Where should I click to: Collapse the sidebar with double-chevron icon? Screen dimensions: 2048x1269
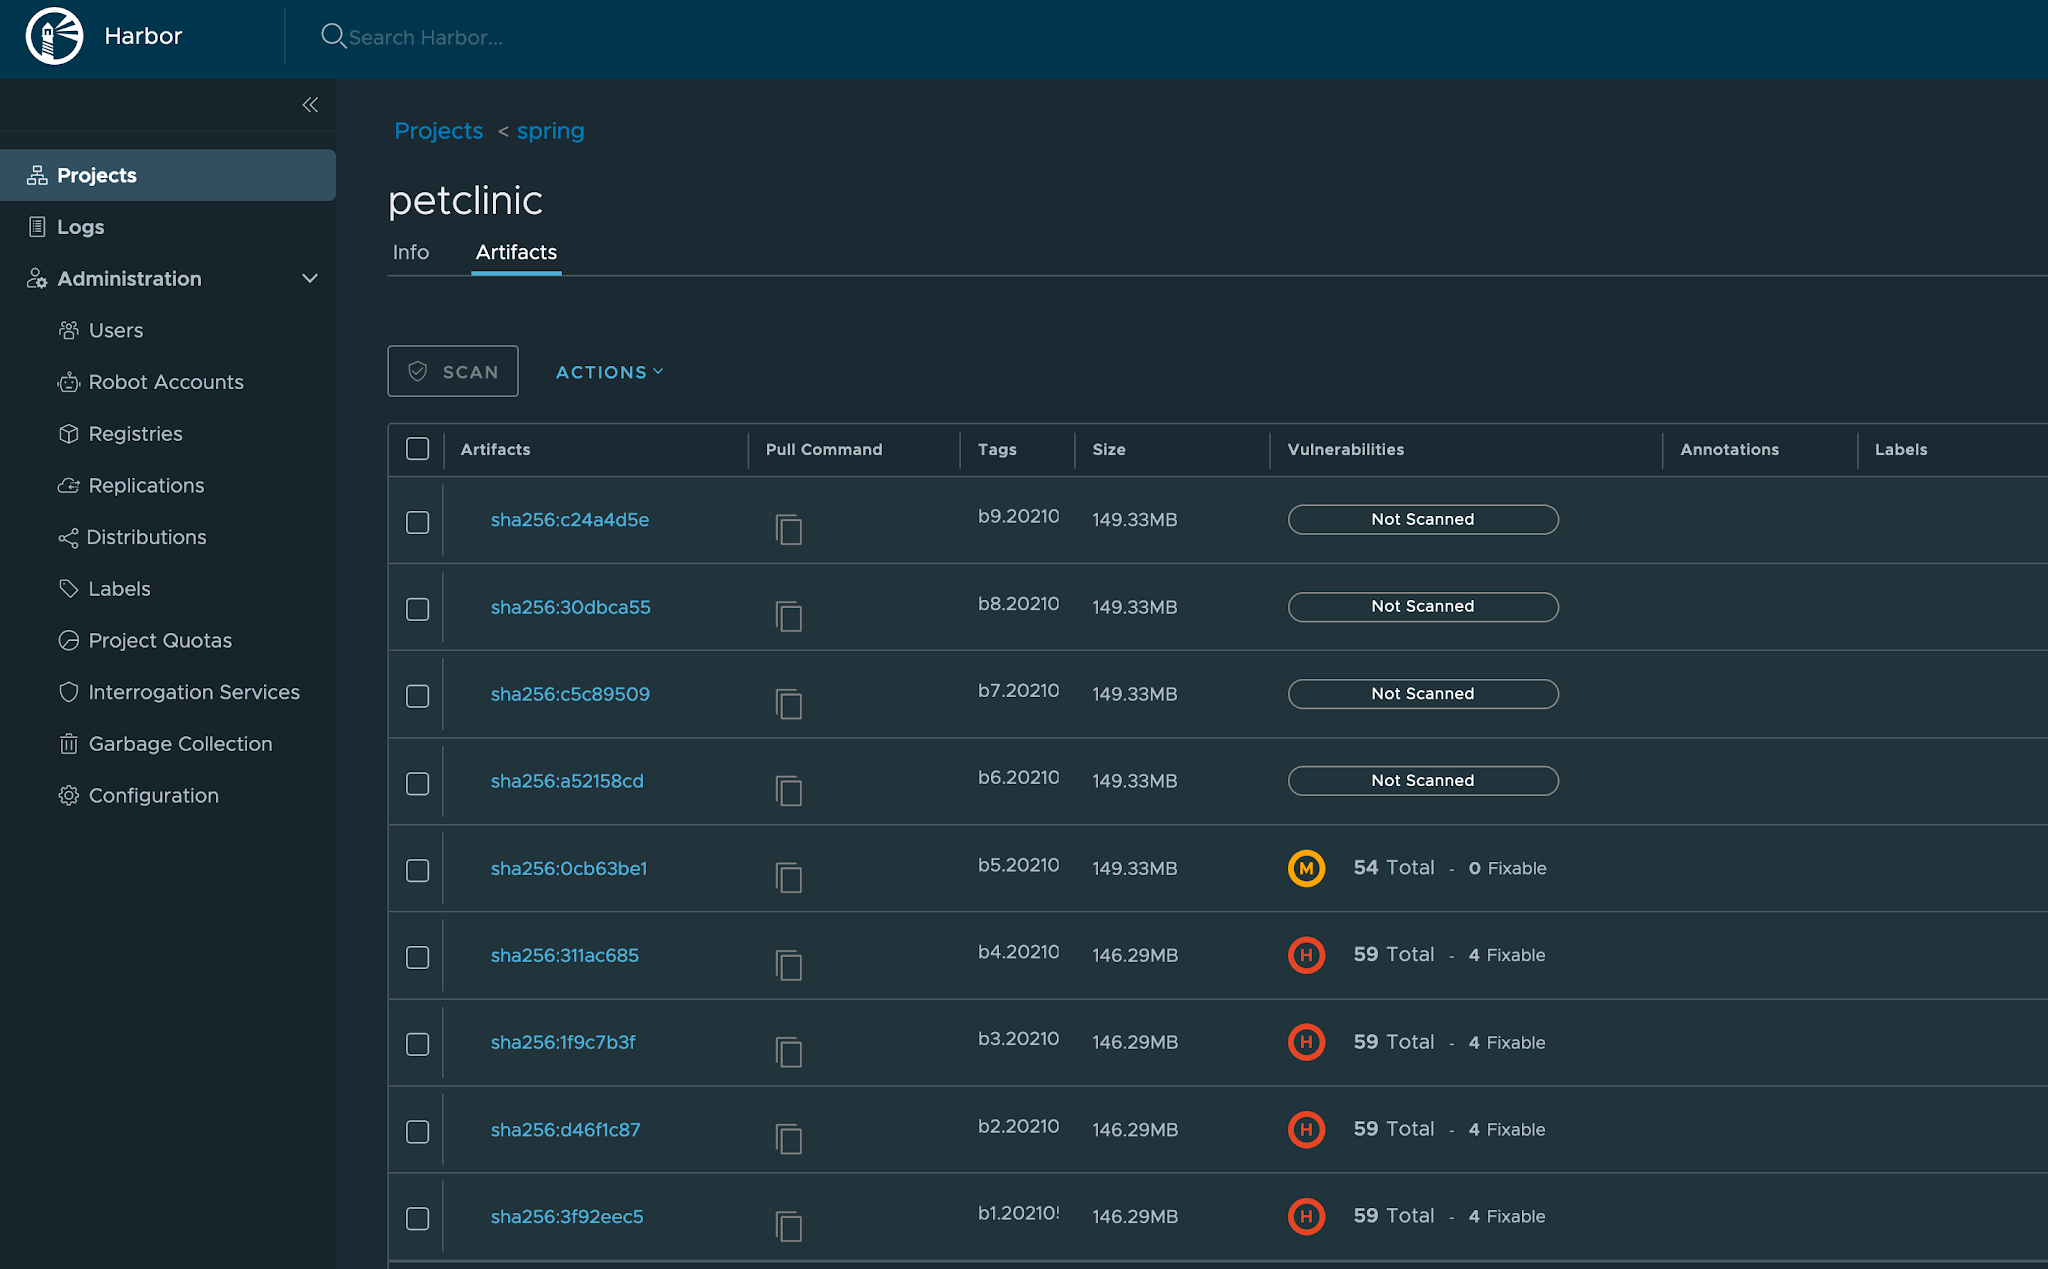coord(310,105)
